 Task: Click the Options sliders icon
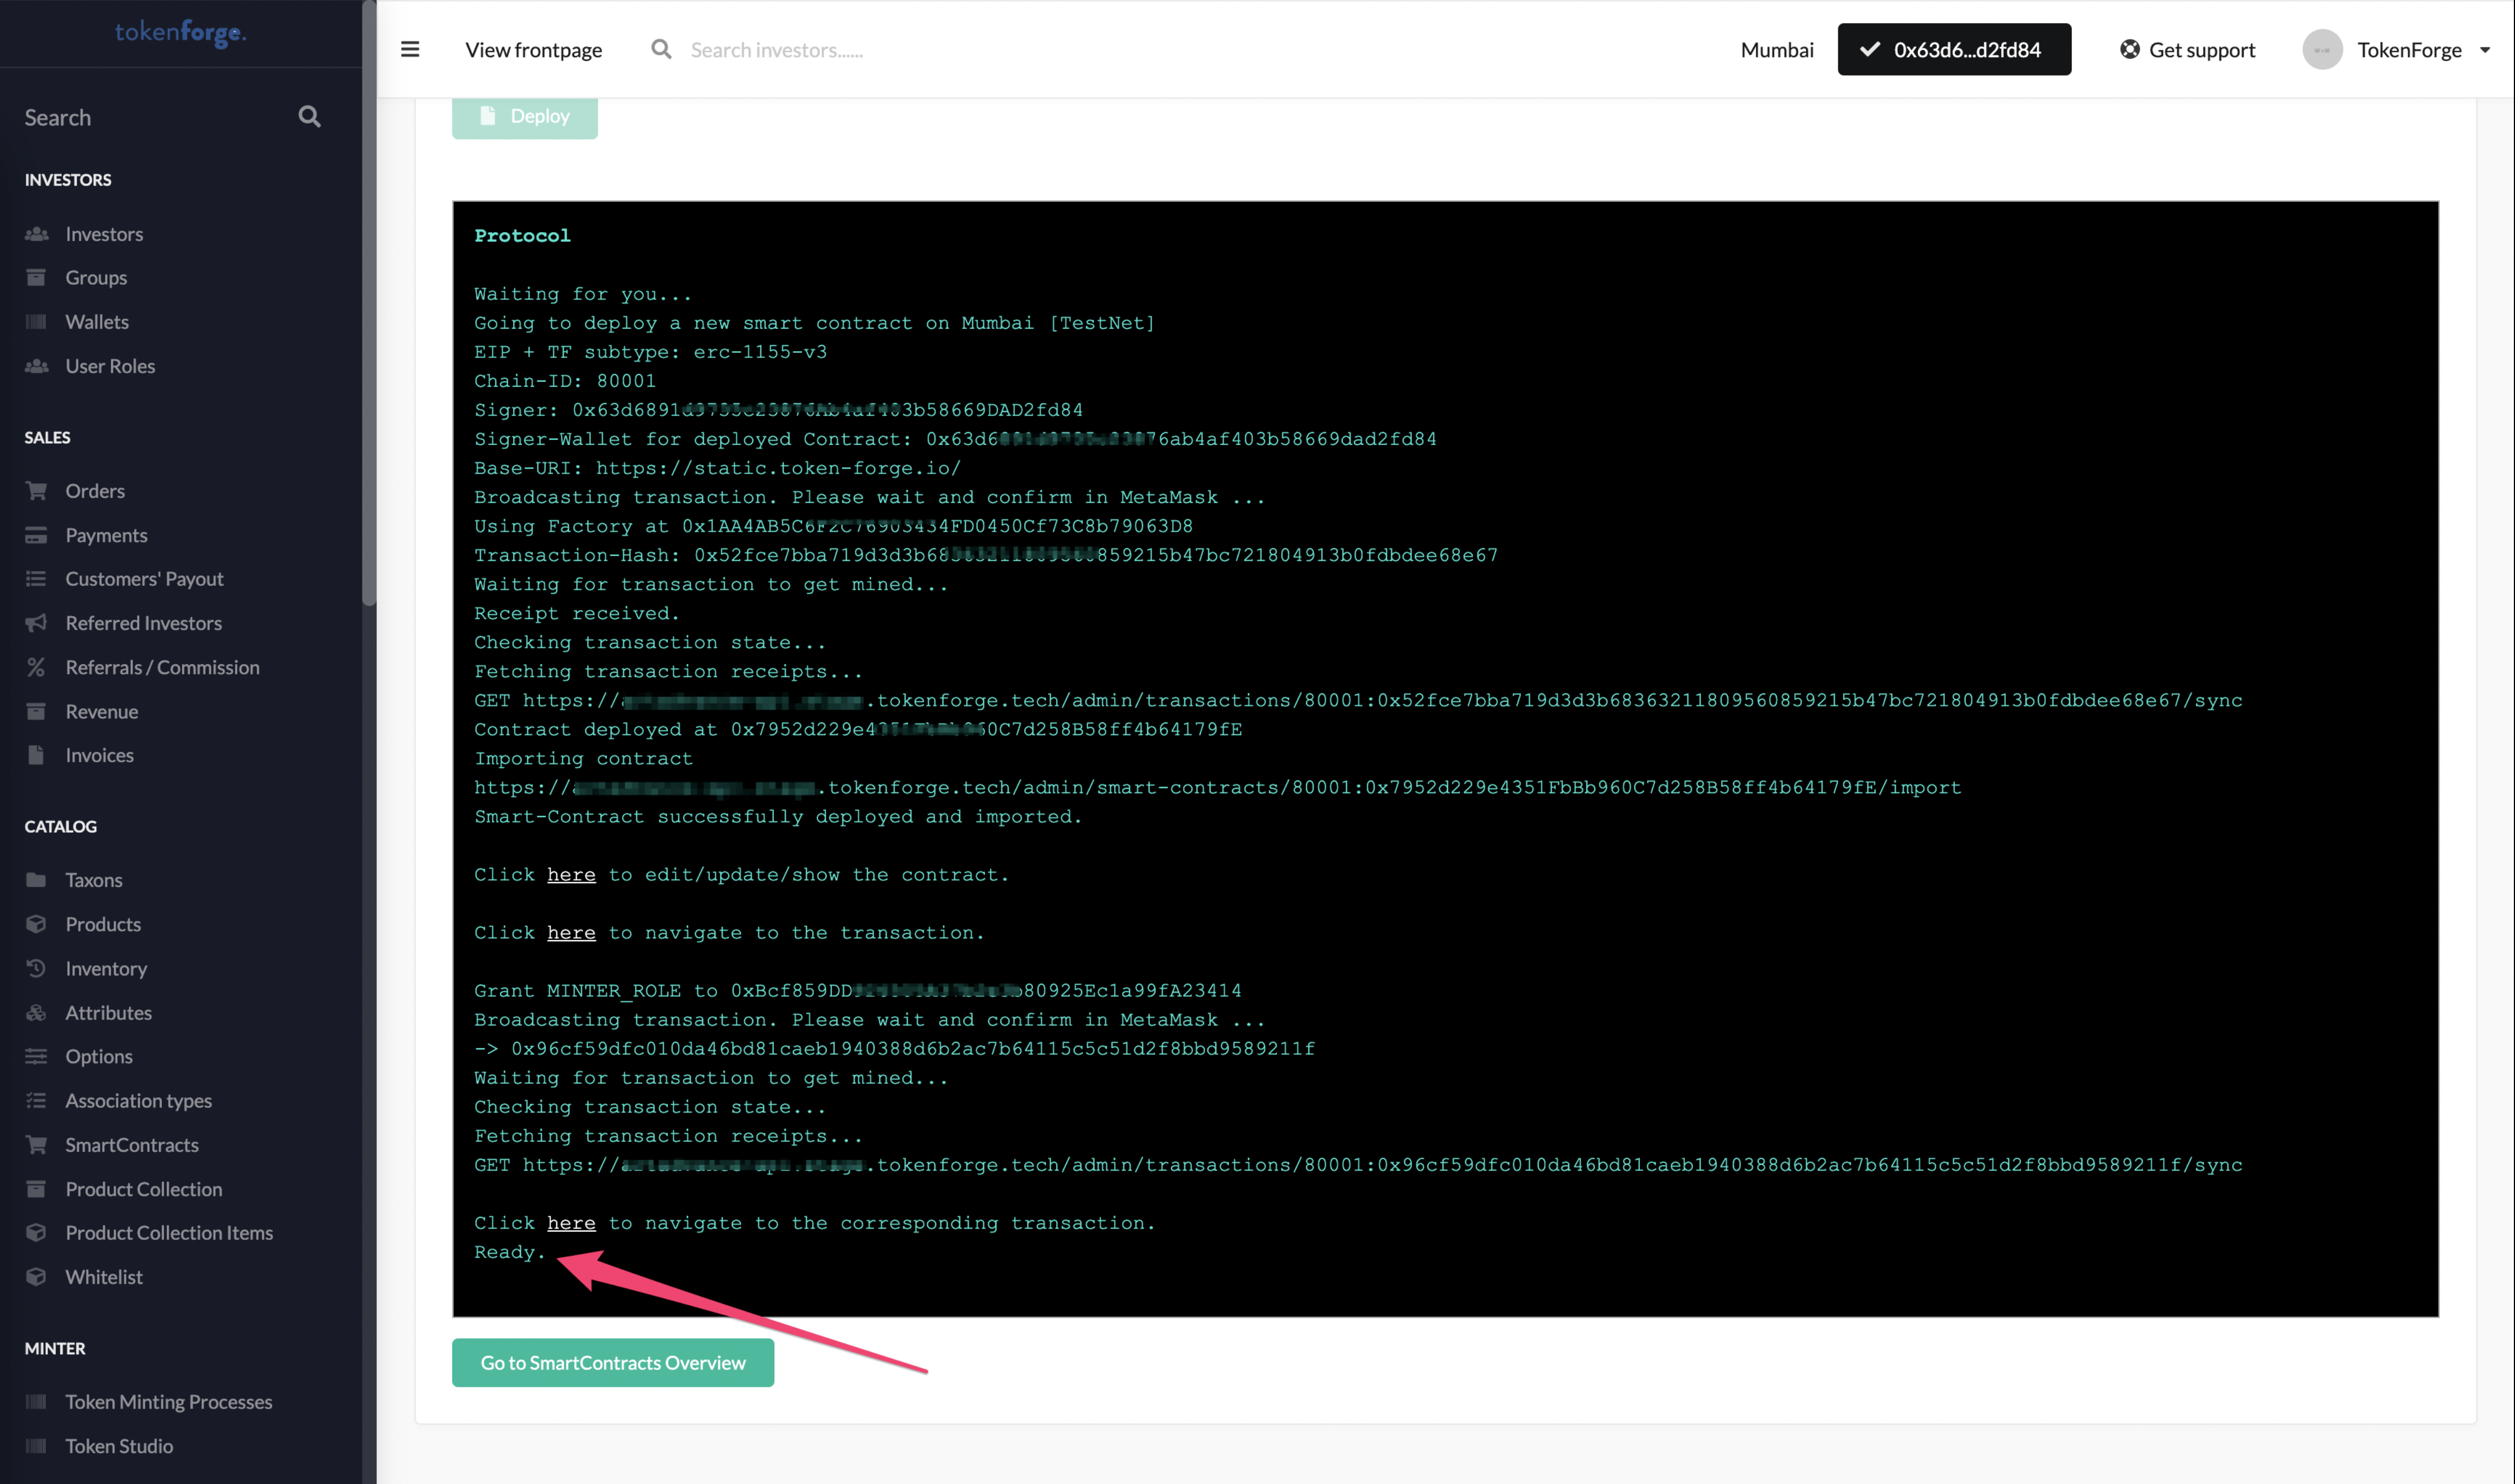tap(36, 1056)
